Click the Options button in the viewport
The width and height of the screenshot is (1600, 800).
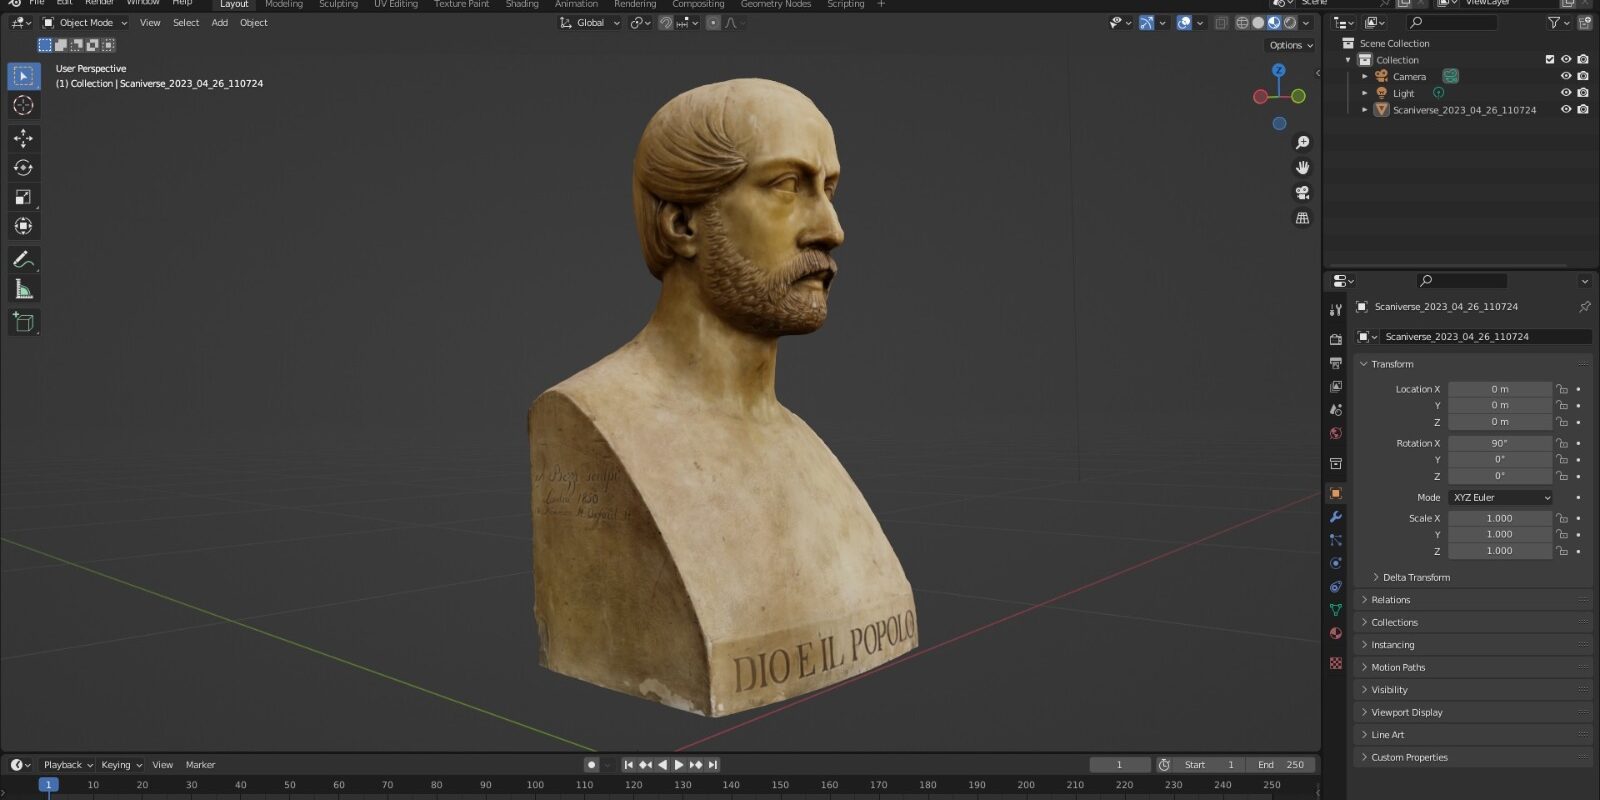(1289, 45)
